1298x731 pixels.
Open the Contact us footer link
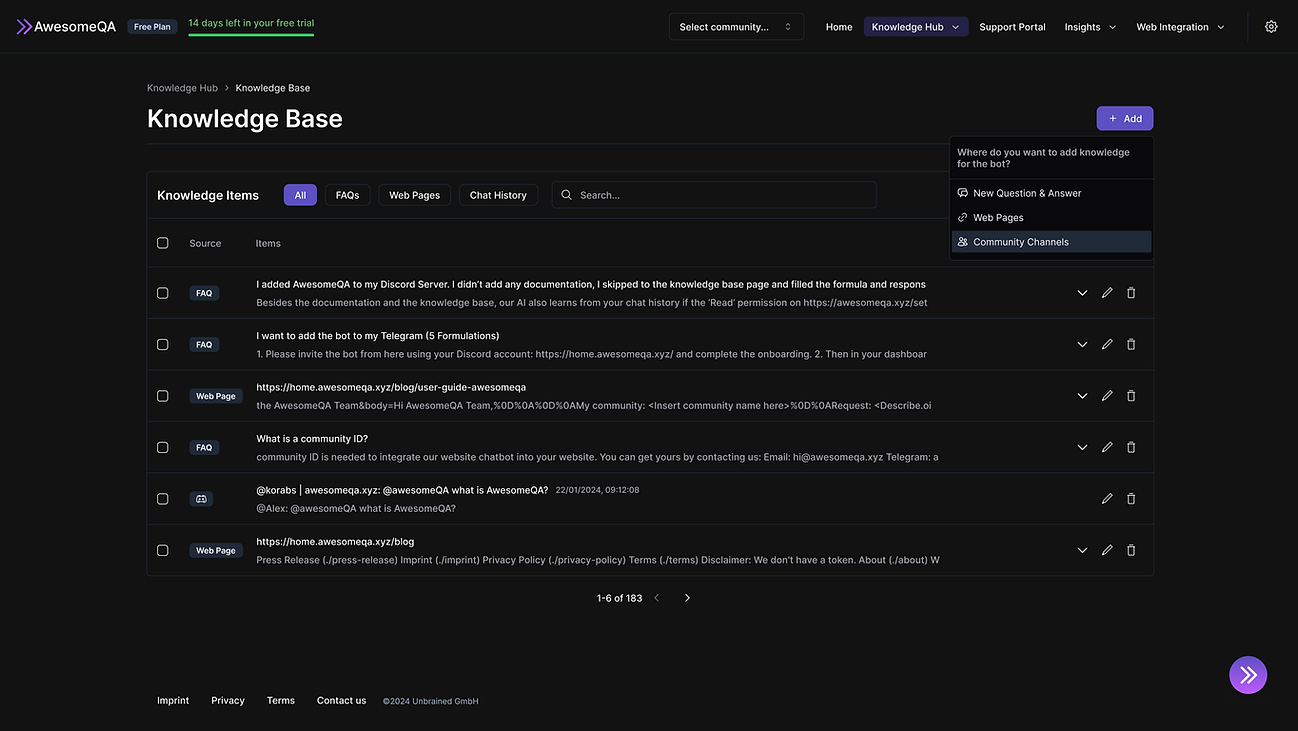point(341,701)
